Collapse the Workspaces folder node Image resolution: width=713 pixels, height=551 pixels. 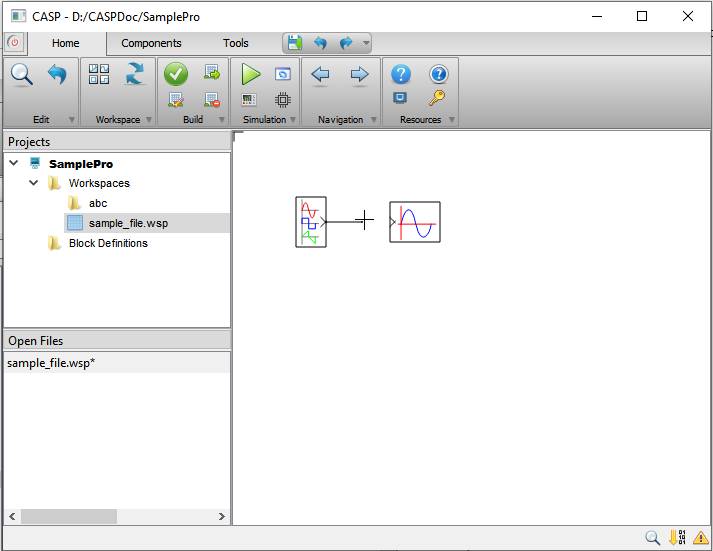click(x=34, y=183)
